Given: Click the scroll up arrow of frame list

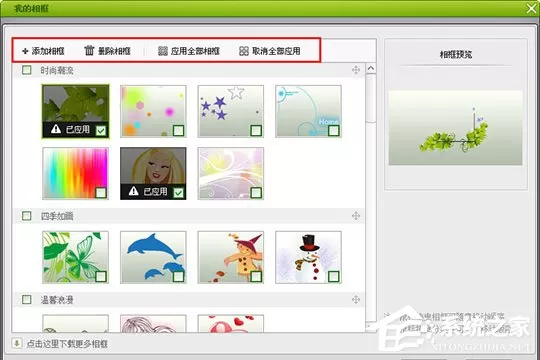Looking at the screenshot, I should click(371, 68).
